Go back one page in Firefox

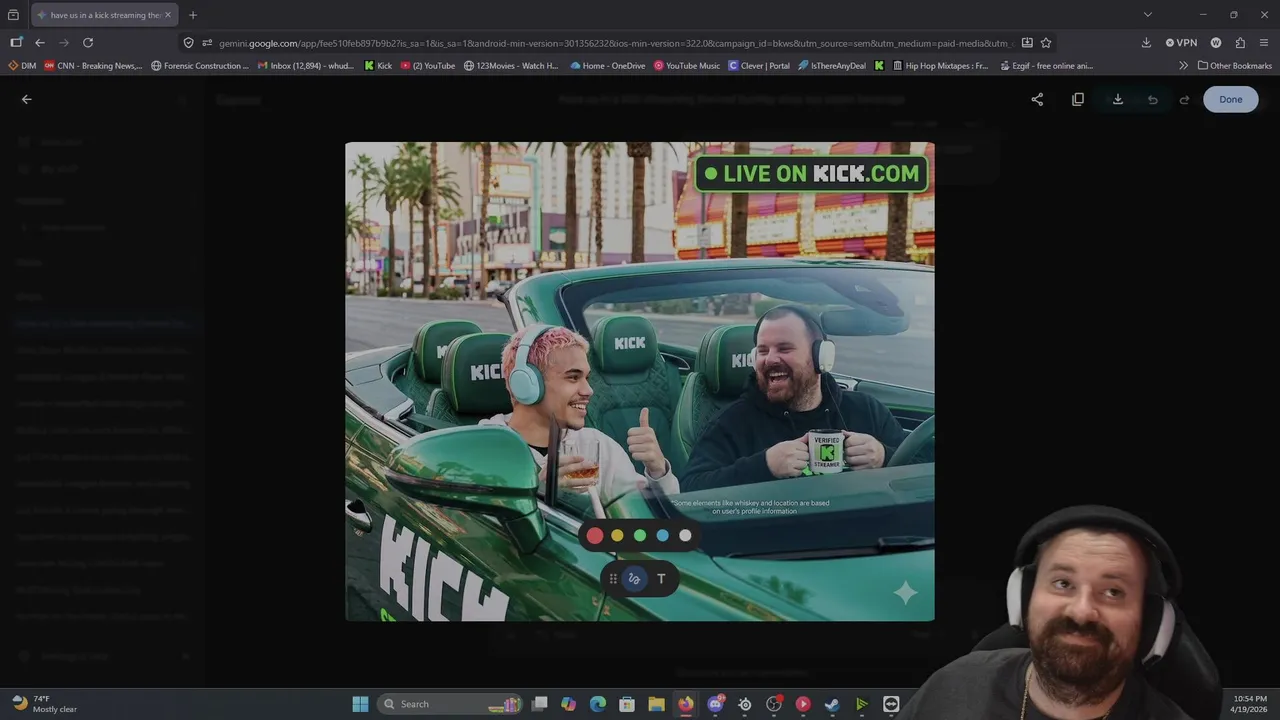(40, 43)
